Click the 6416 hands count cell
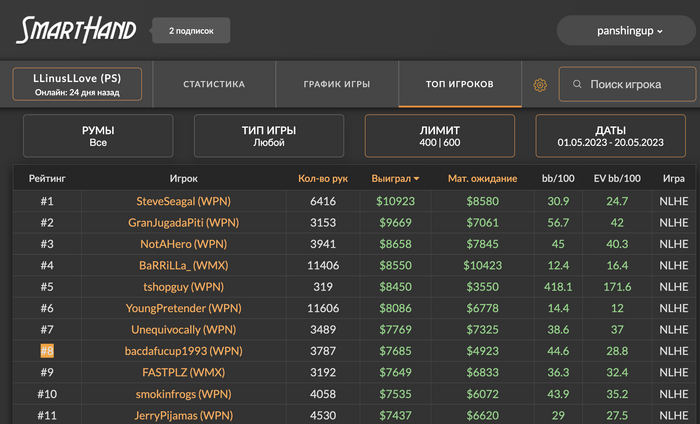The height and width of the screenshot is (424, 700). (x=323, y=201)
